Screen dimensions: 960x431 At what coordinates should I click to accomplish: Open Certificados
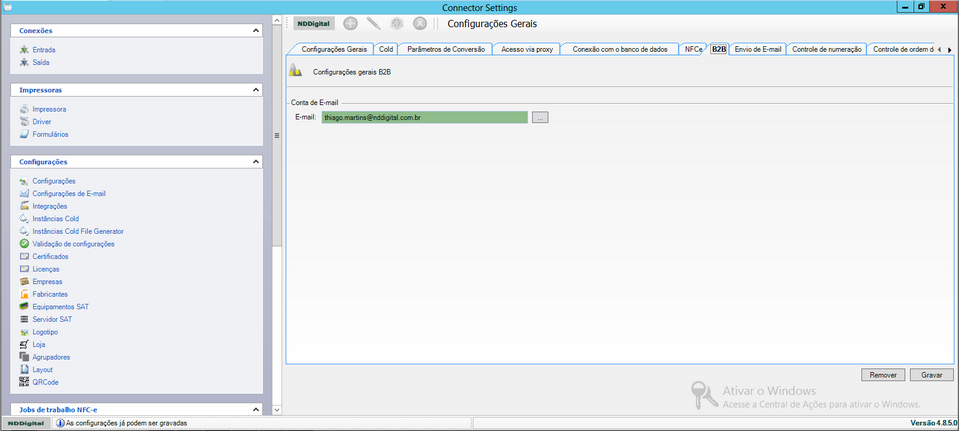[x=50, y=257]
